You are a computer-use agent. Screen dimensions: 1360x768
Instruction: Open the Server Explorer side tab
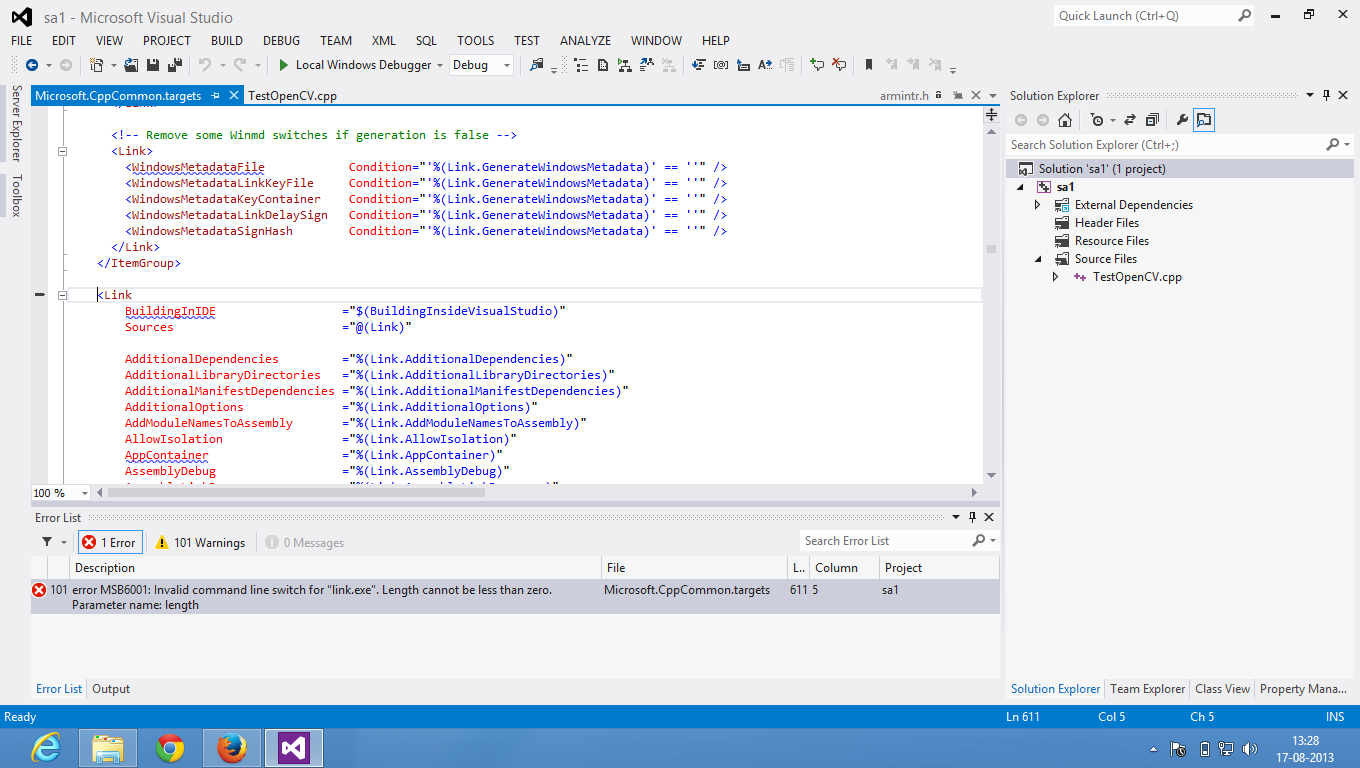click(x=16, y=124)
